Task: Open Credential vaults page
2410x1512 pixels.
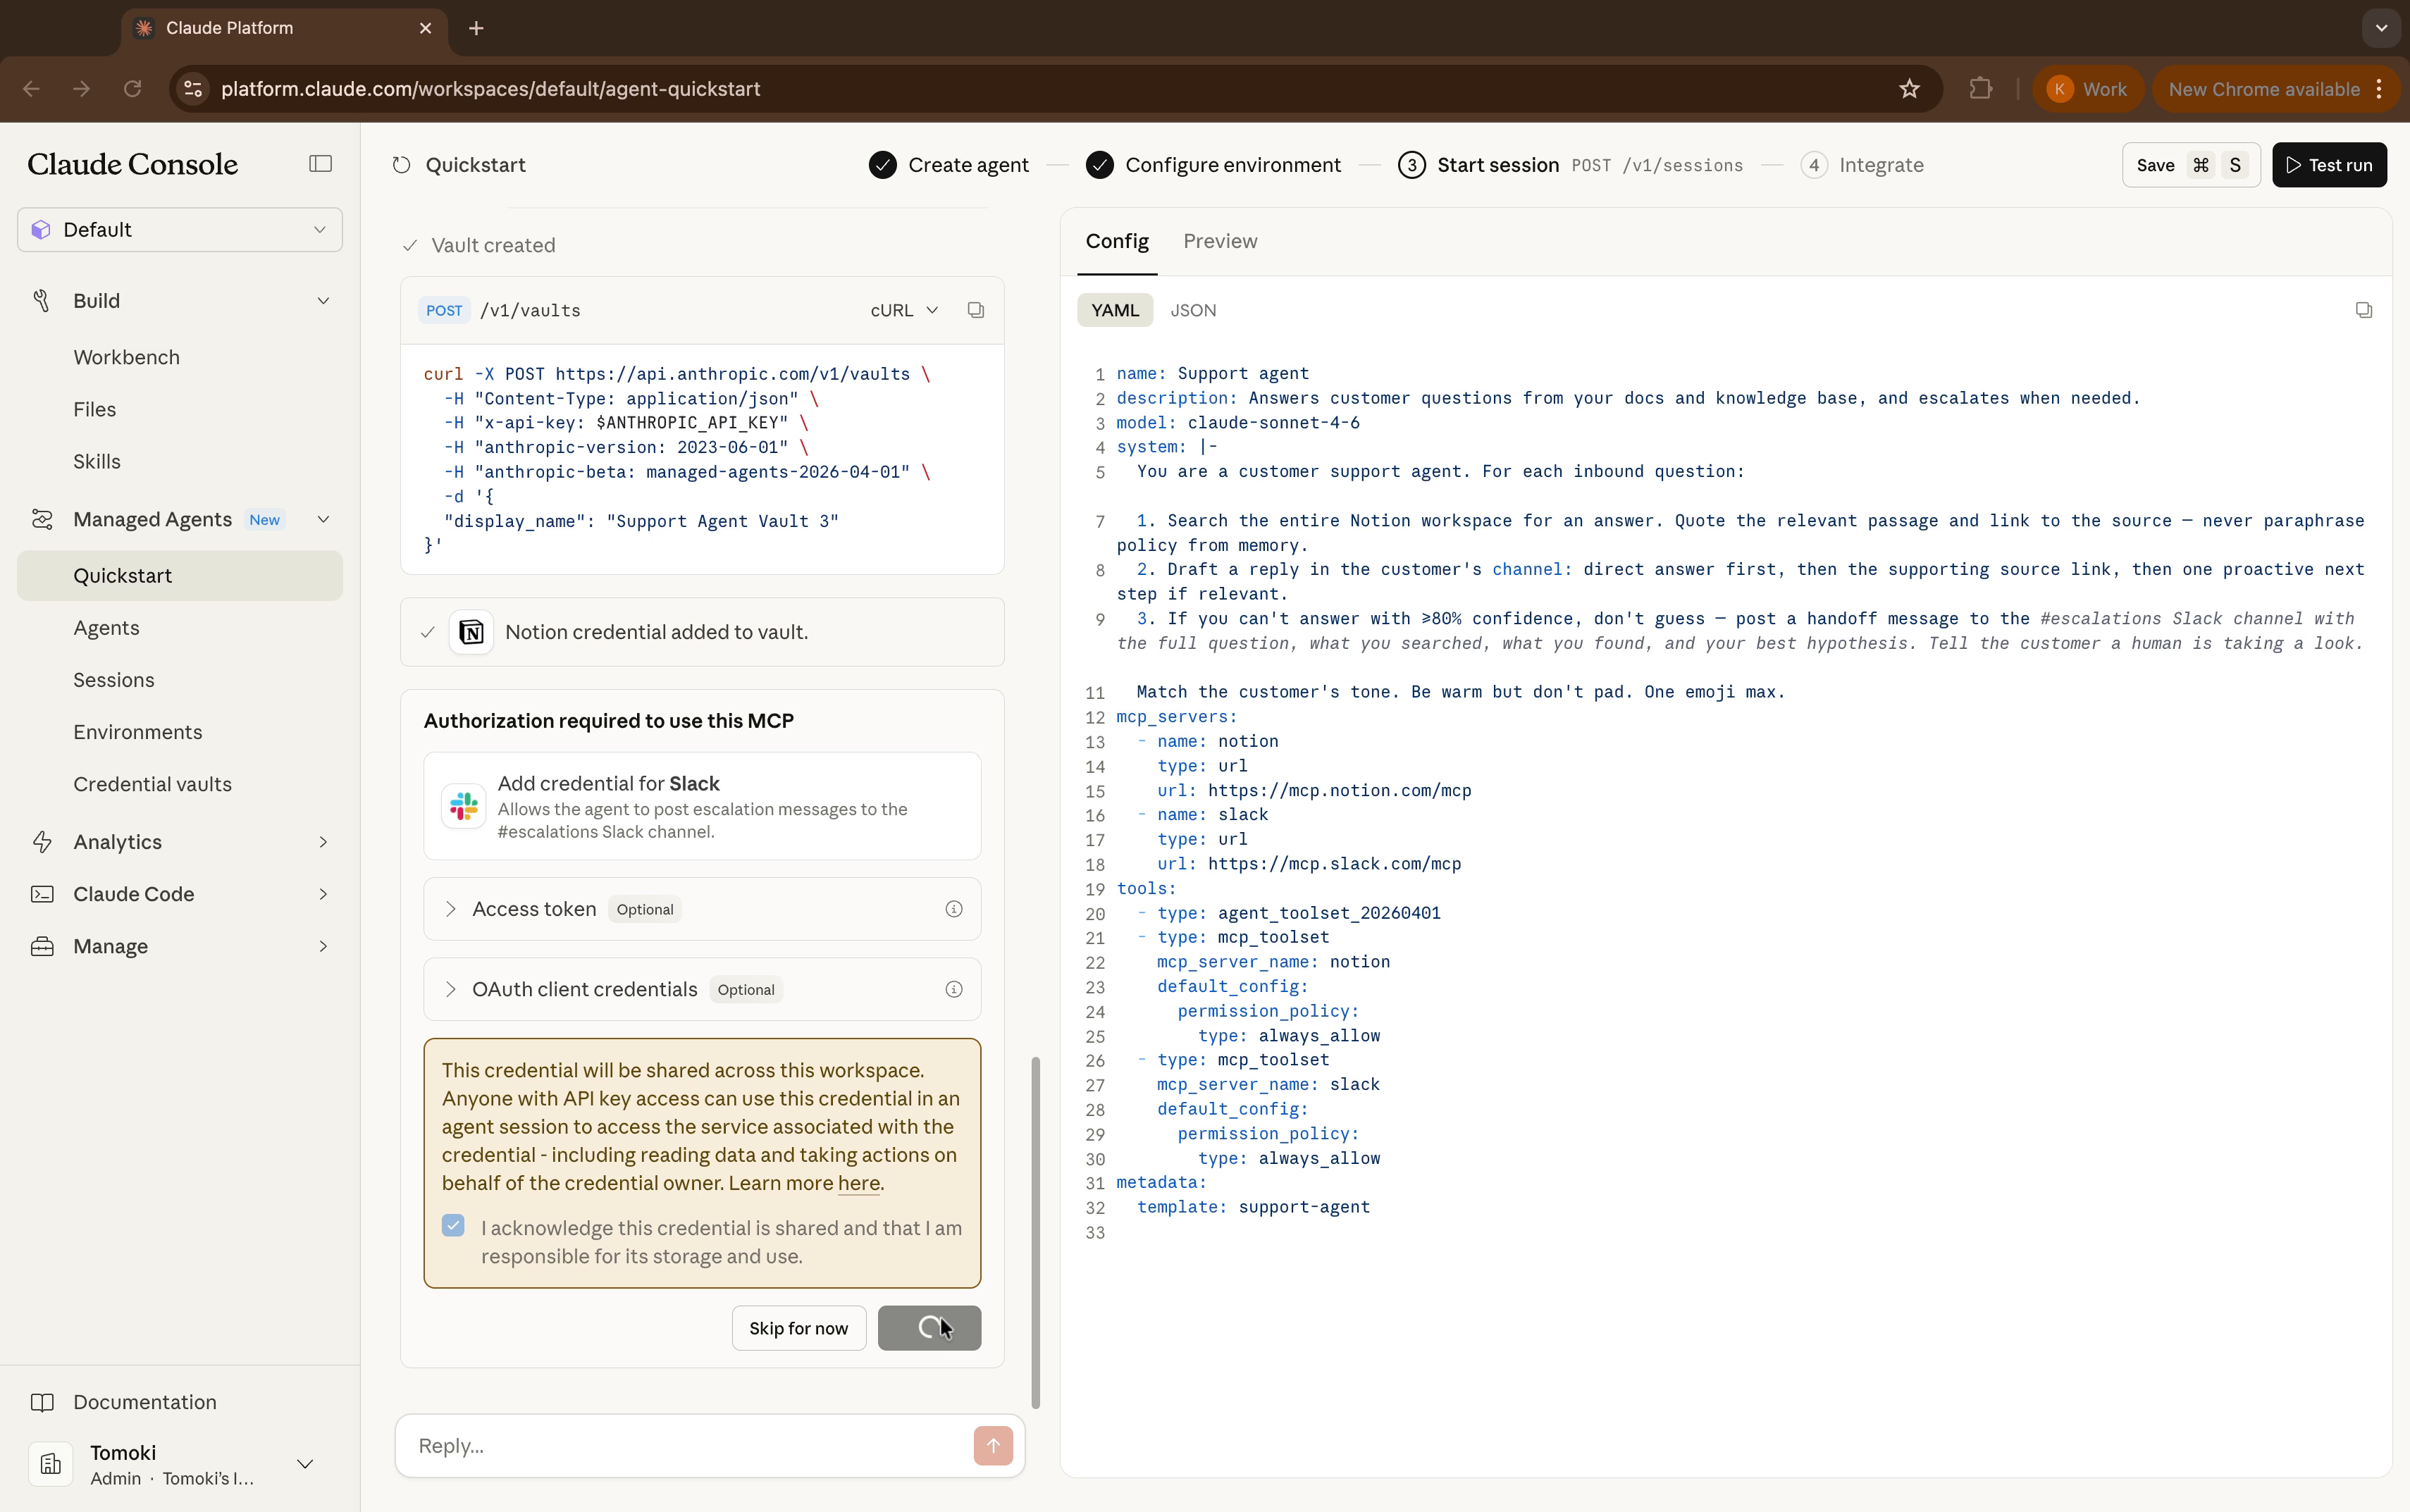Action: 152,784
